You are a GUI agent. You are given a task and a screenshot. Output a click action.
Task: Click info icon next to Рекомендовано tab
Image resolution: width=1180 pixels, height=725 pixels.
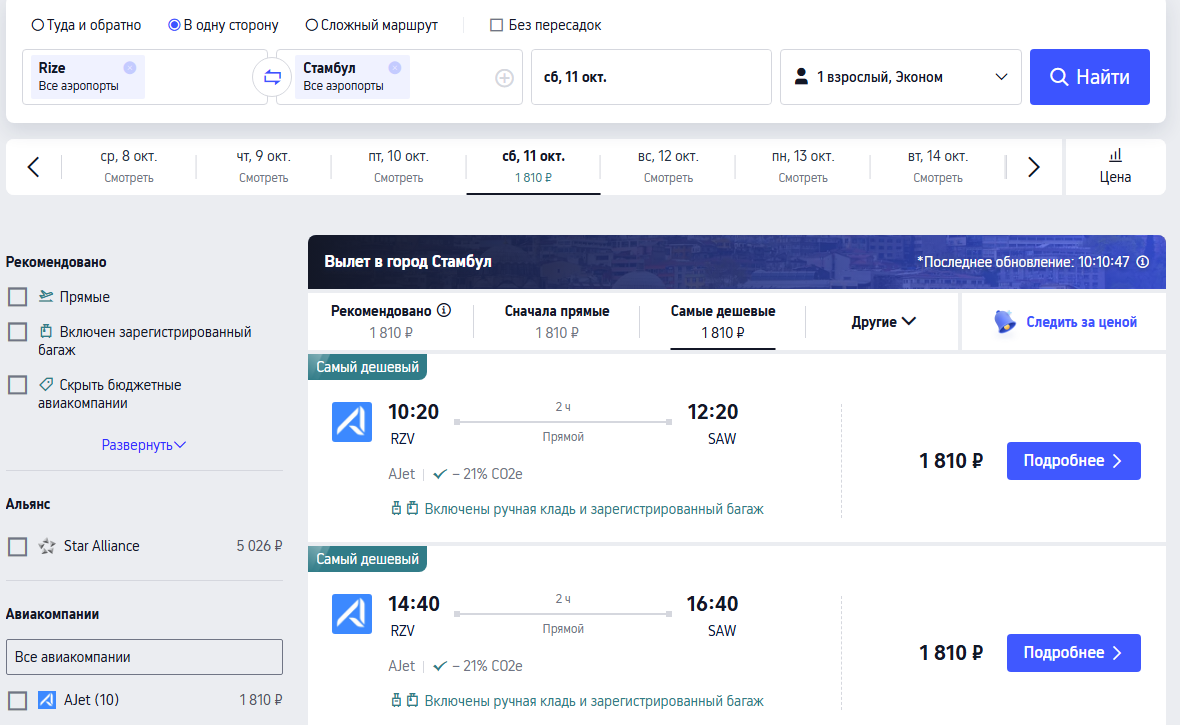coord(444,310)
